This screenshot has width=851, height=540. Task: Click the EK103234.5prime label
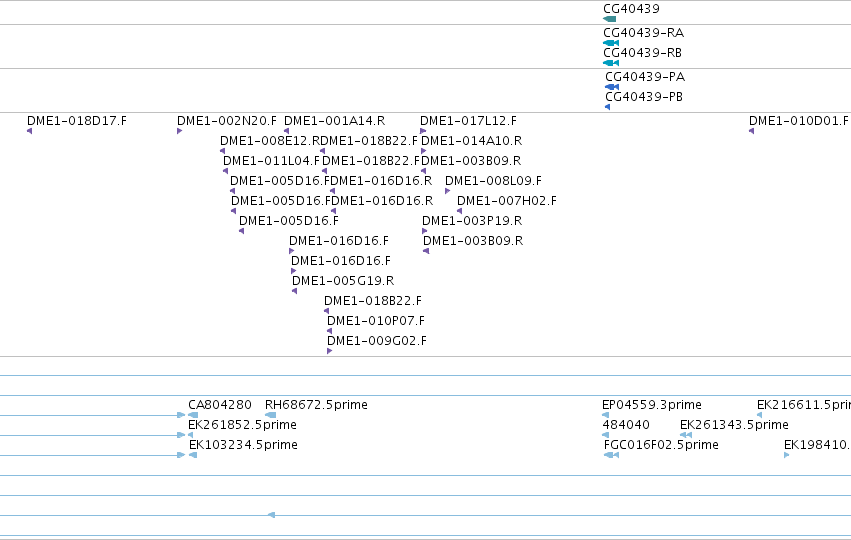[243, 444]
